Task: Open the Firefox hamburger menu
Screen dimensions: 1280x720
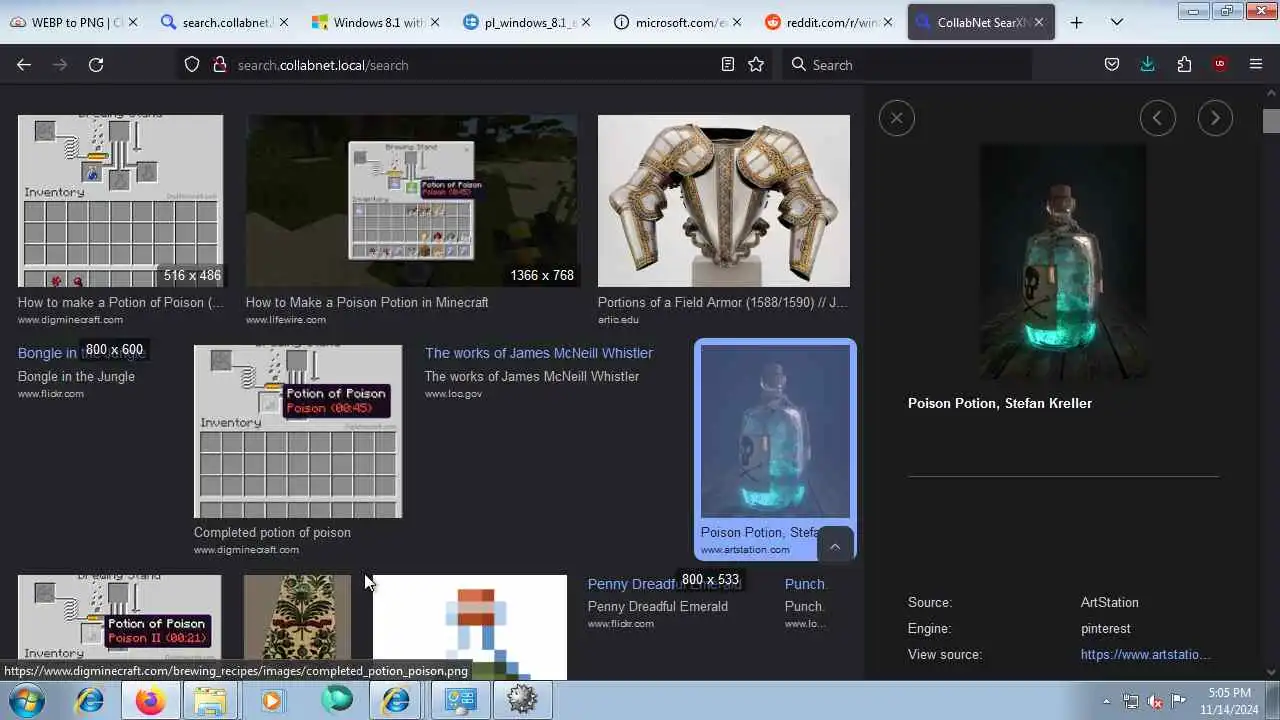Action: click(x=1256, y=65)
